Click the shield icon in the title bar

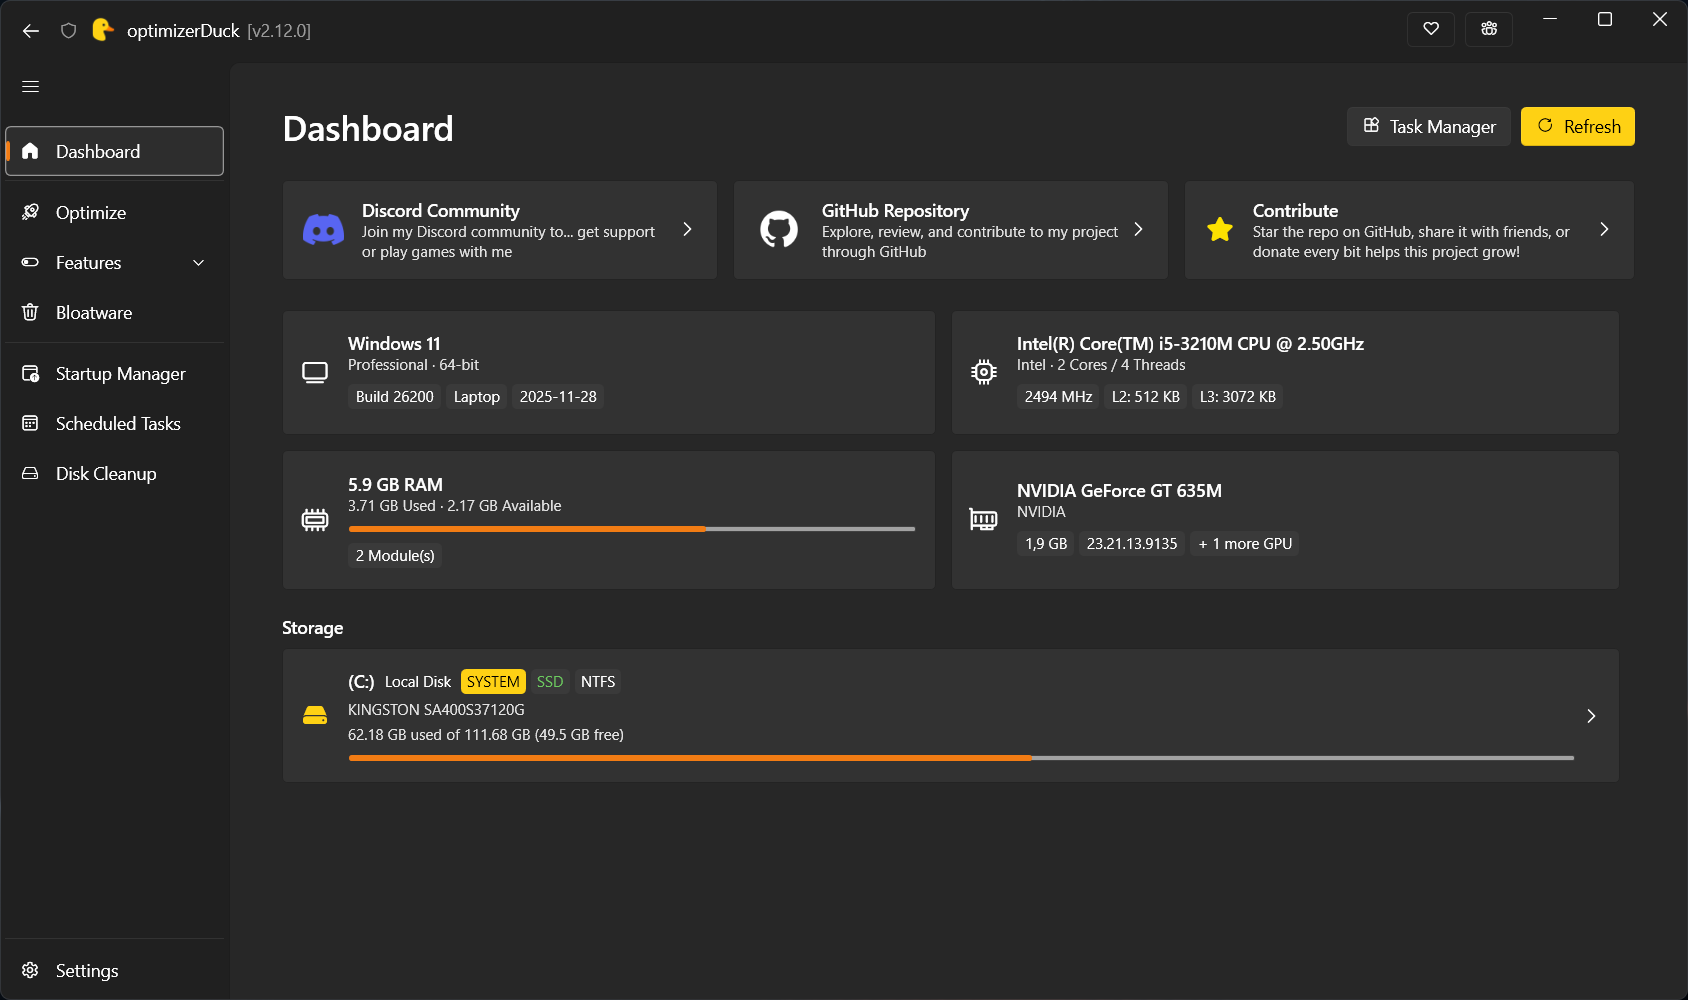coord(68,31)
